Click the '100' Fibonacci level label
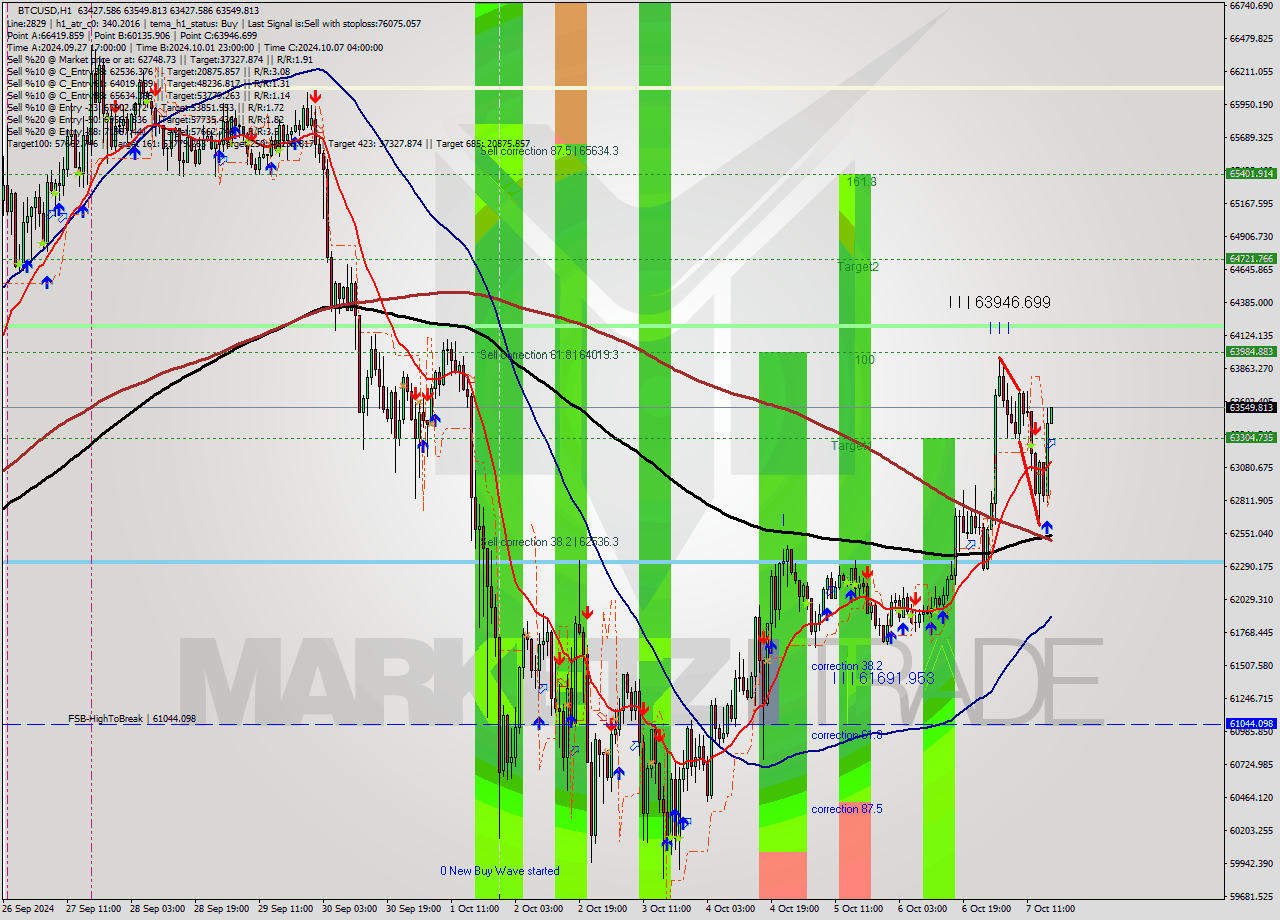 pyautogui.click(x=864, y=359)
